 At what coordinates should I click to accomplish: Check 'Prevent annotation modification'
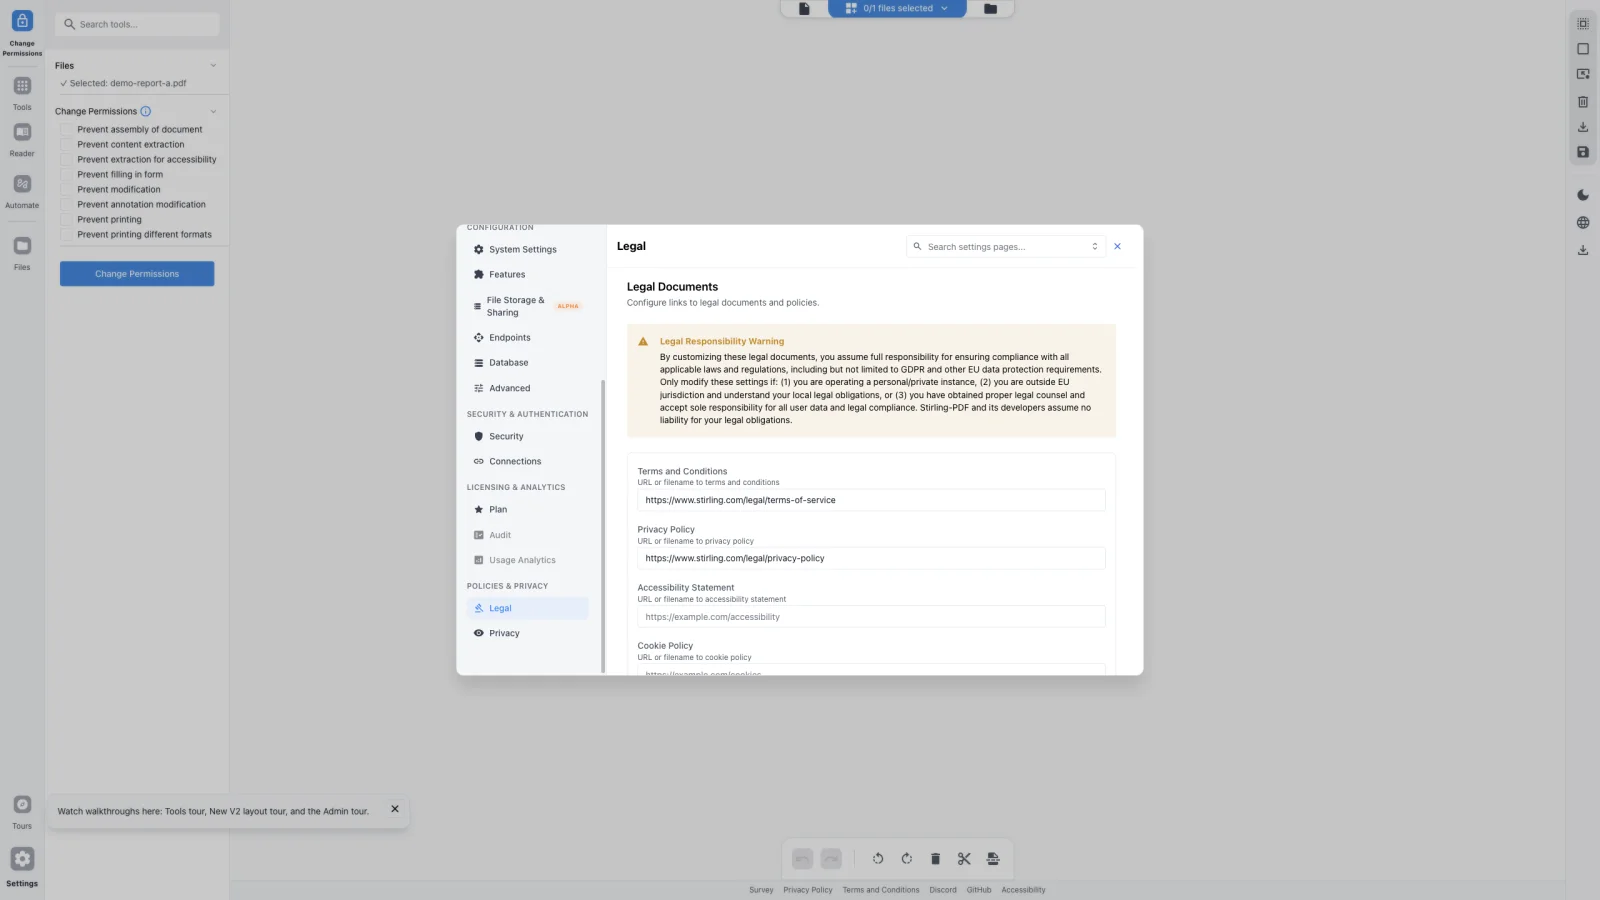point(66,205)
